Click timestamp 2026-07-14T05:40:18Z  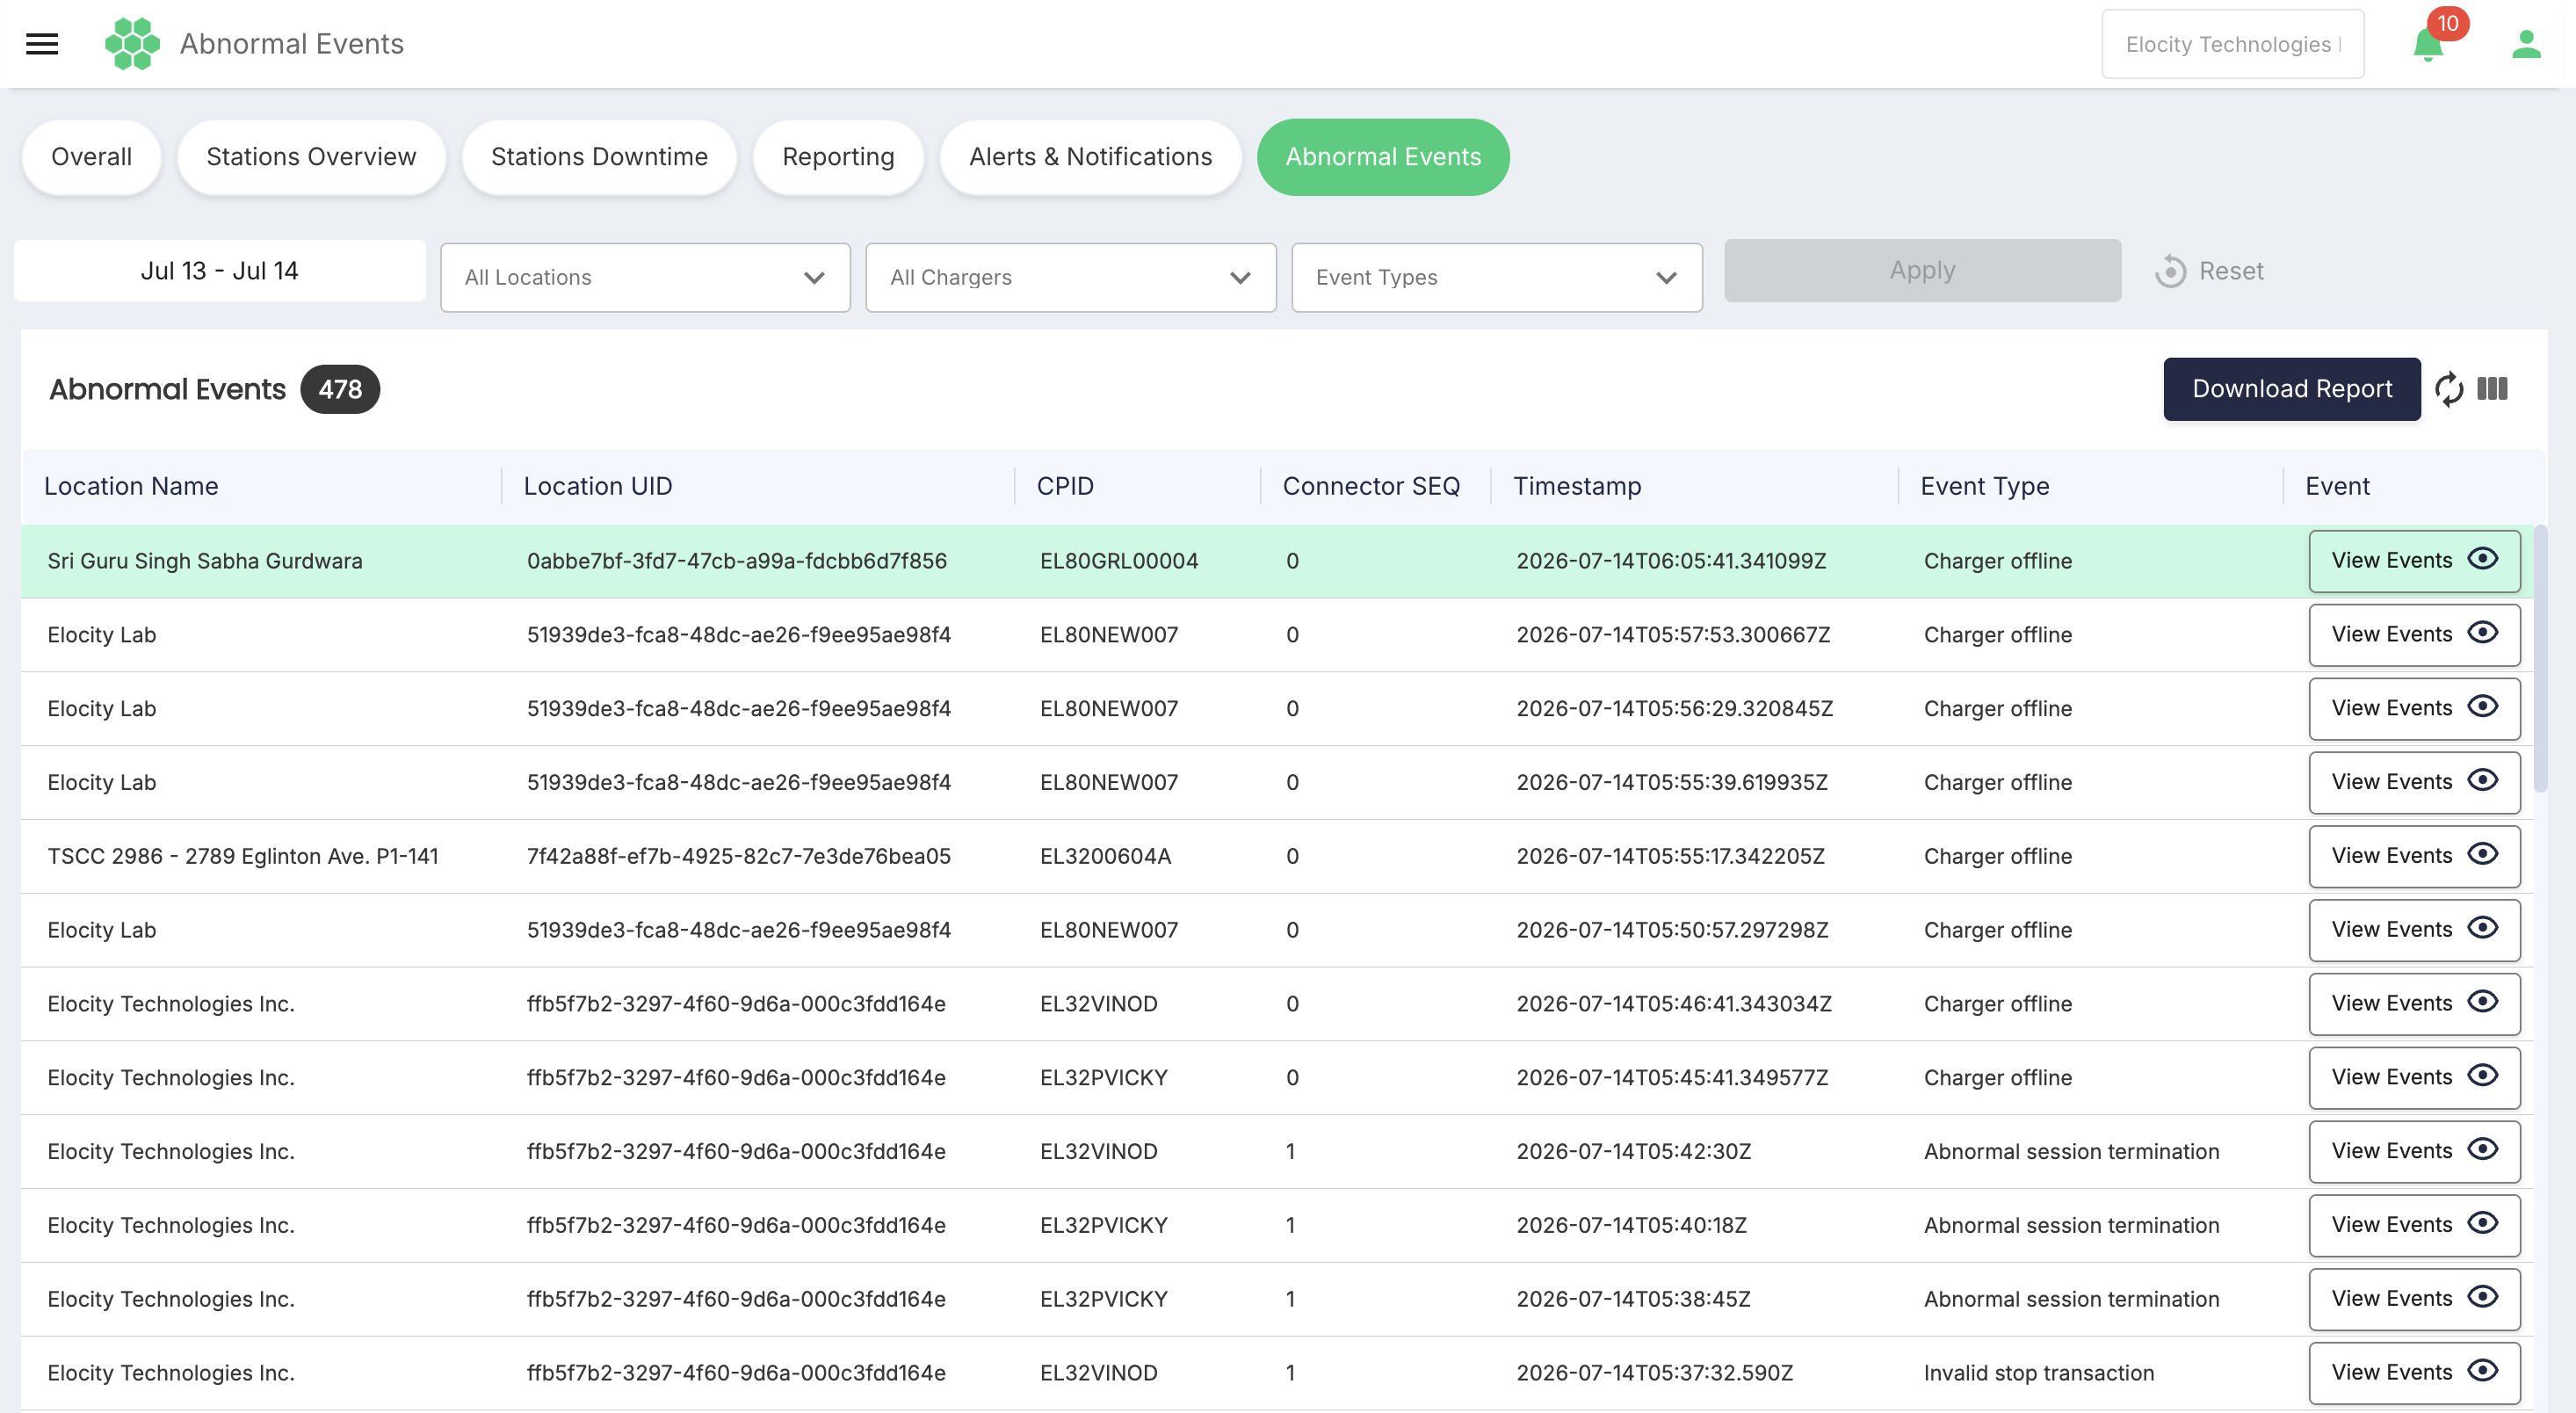(x=1631, y=1225)
